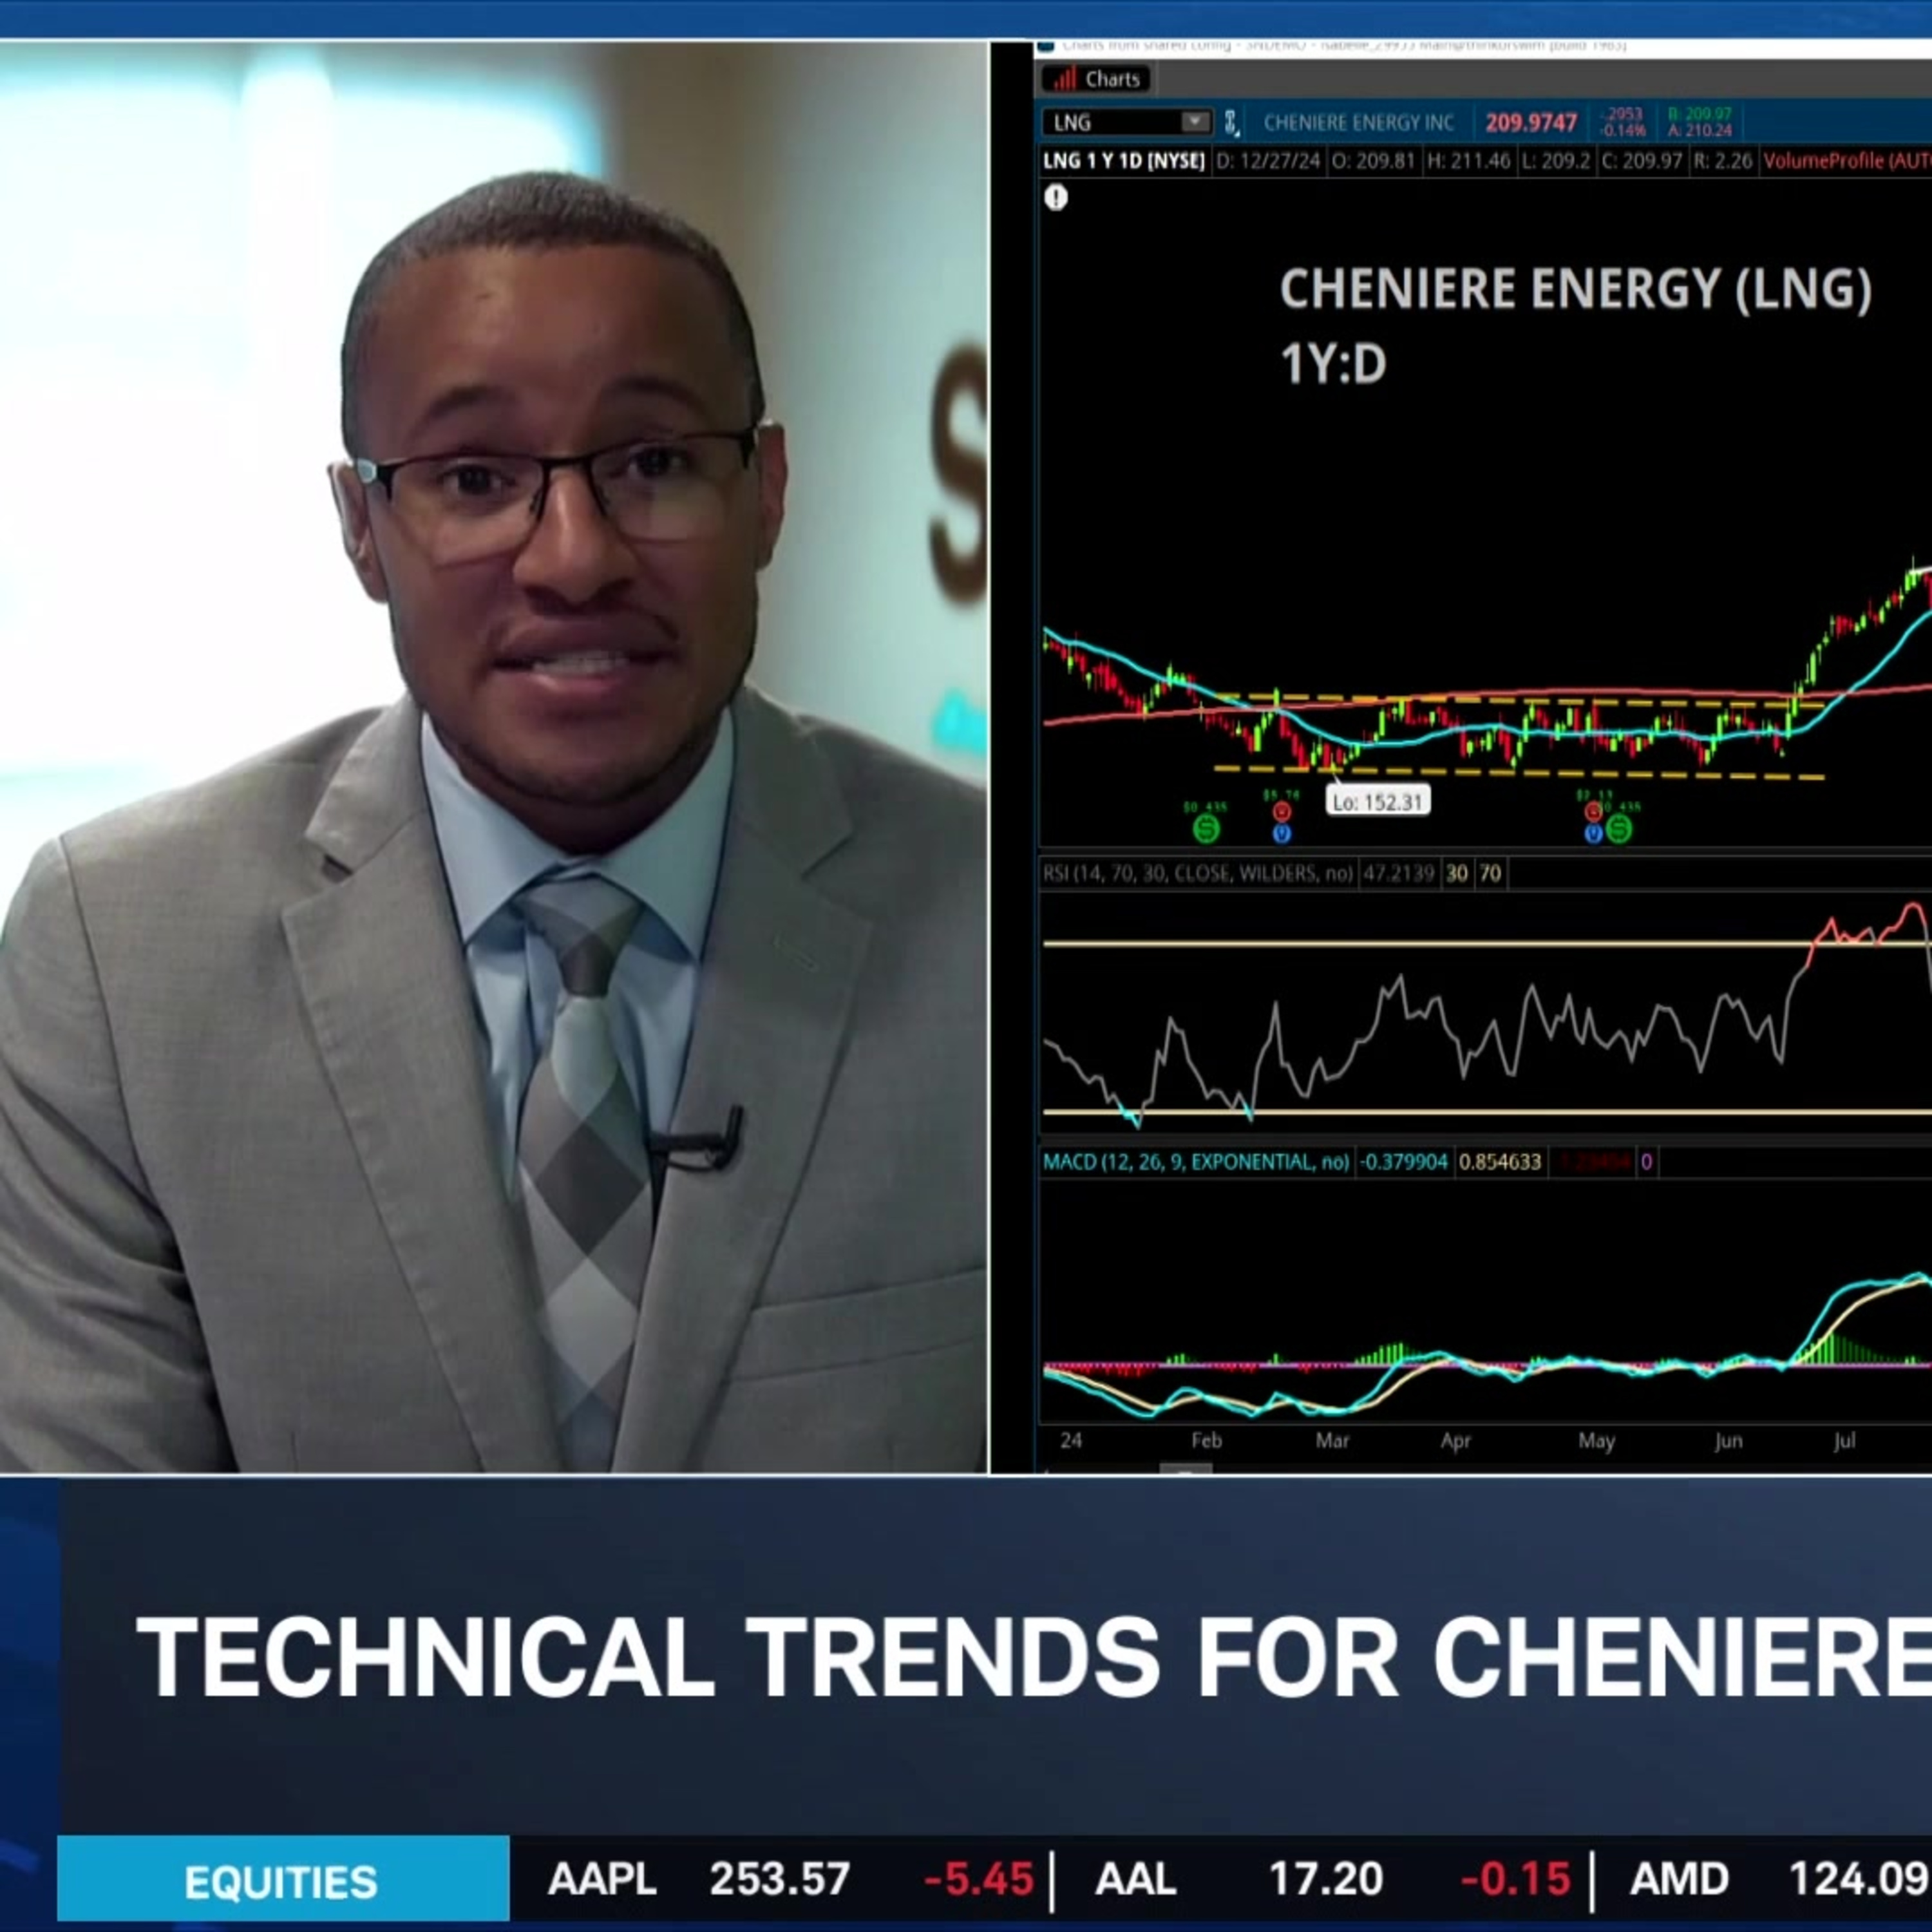Open the LNG symbol dropdown arrow
Screen dimensions: 1932x1932
(x=1194, y=122)
